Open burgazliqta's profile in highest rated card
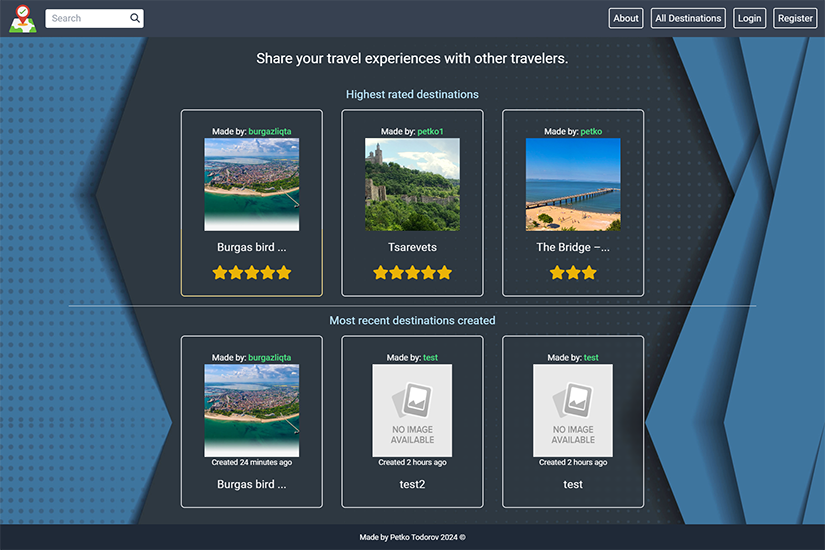Viewport: 825px width, 550px height. pyautogui.click(x=270, y=131)
